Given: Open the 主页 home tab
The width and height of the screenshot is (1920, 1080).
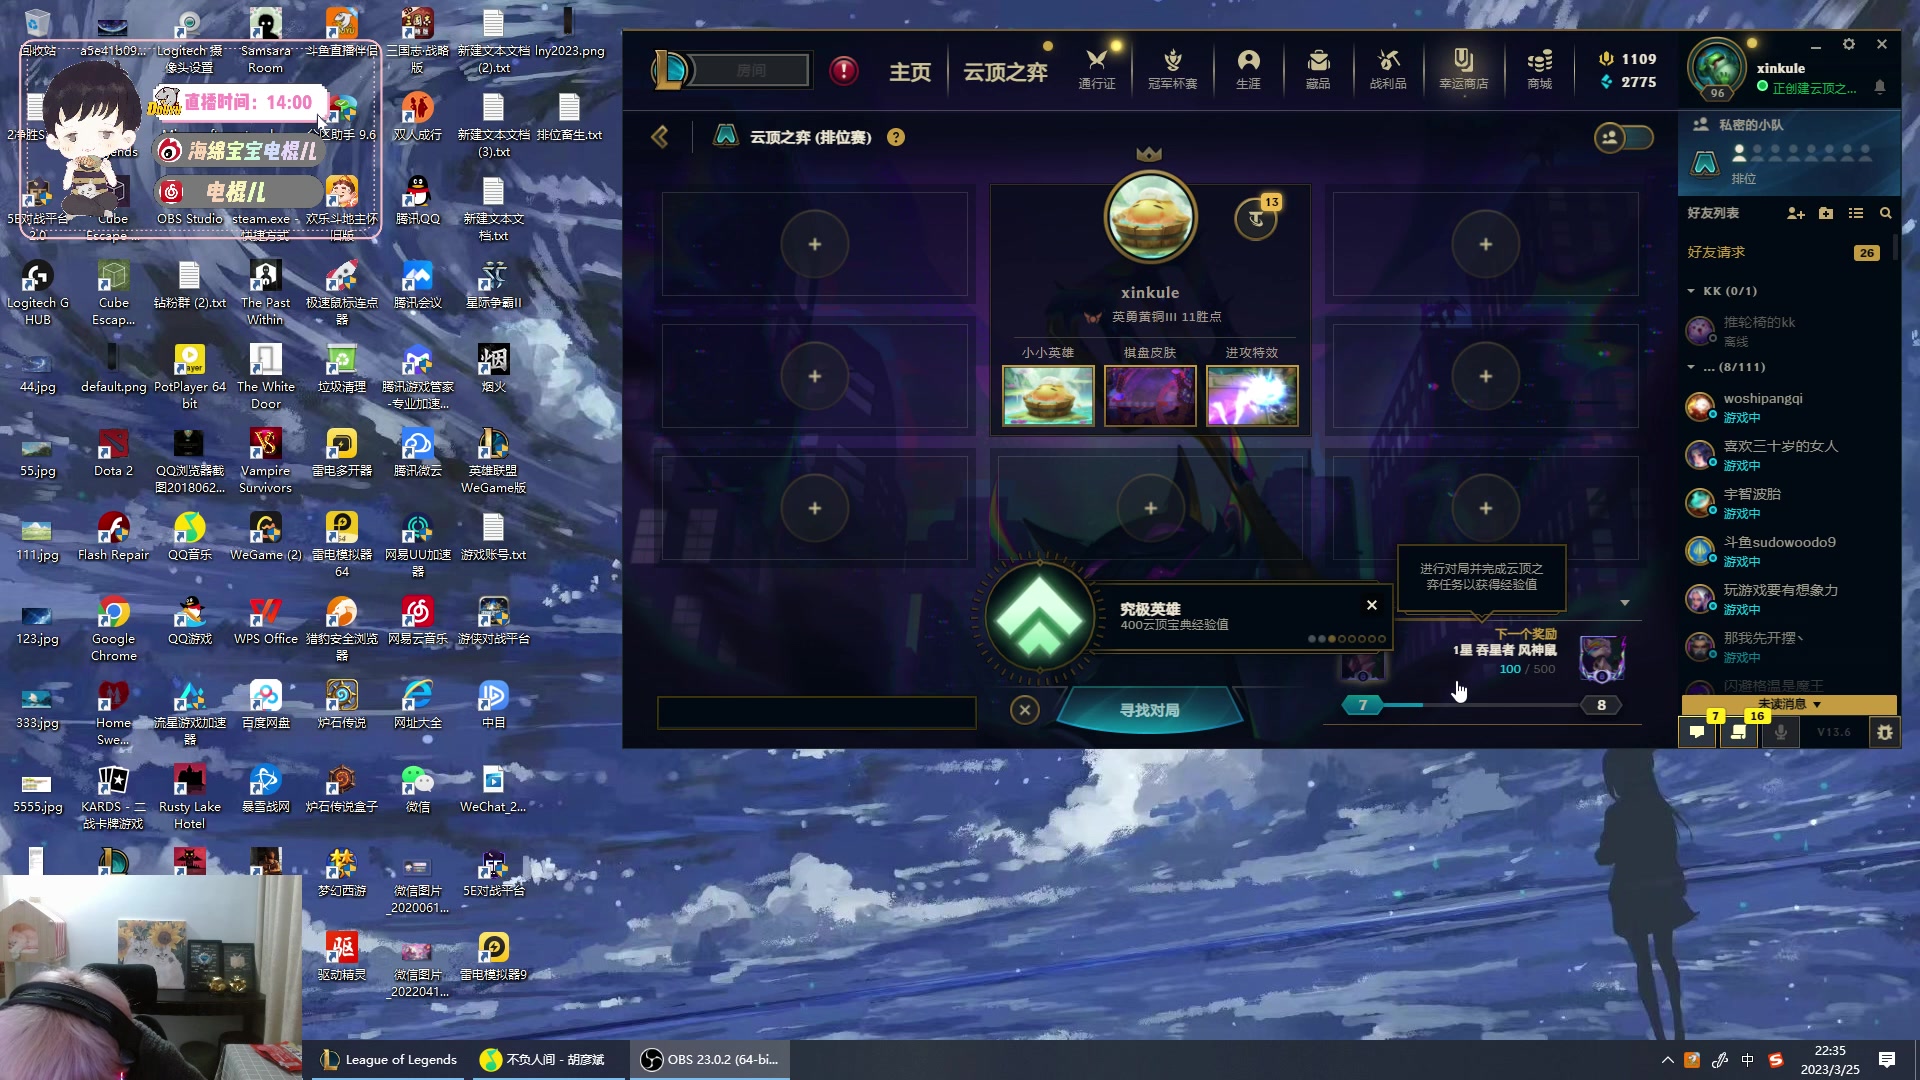Looking at the screenshot, I should (x=910, y=72).
